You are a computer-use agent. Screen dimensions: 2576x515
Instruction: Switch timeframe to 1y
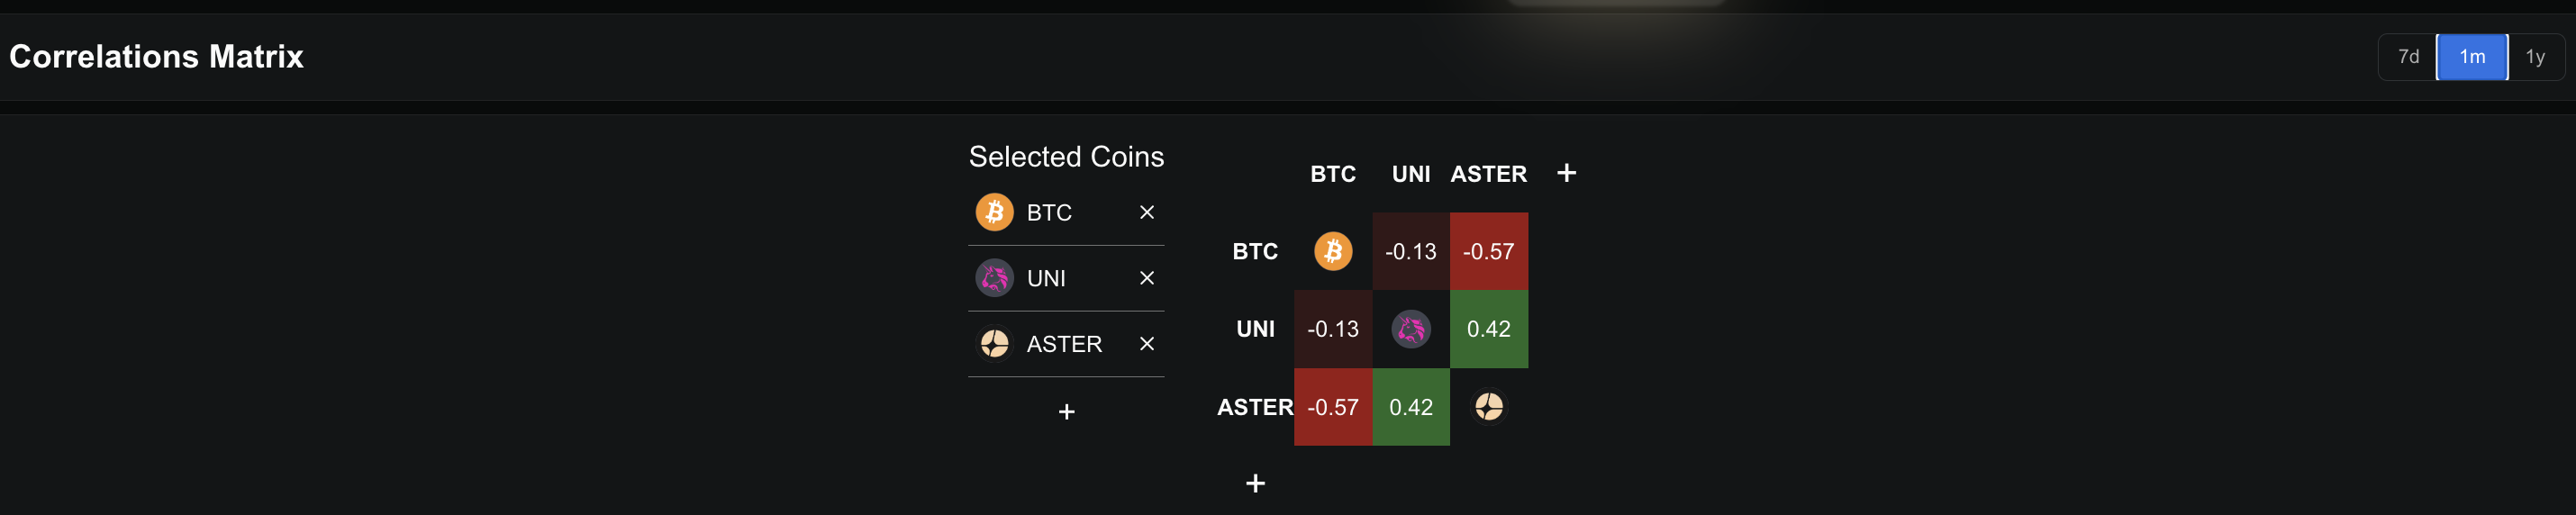pyautogui.click(x=2534, y=57)
